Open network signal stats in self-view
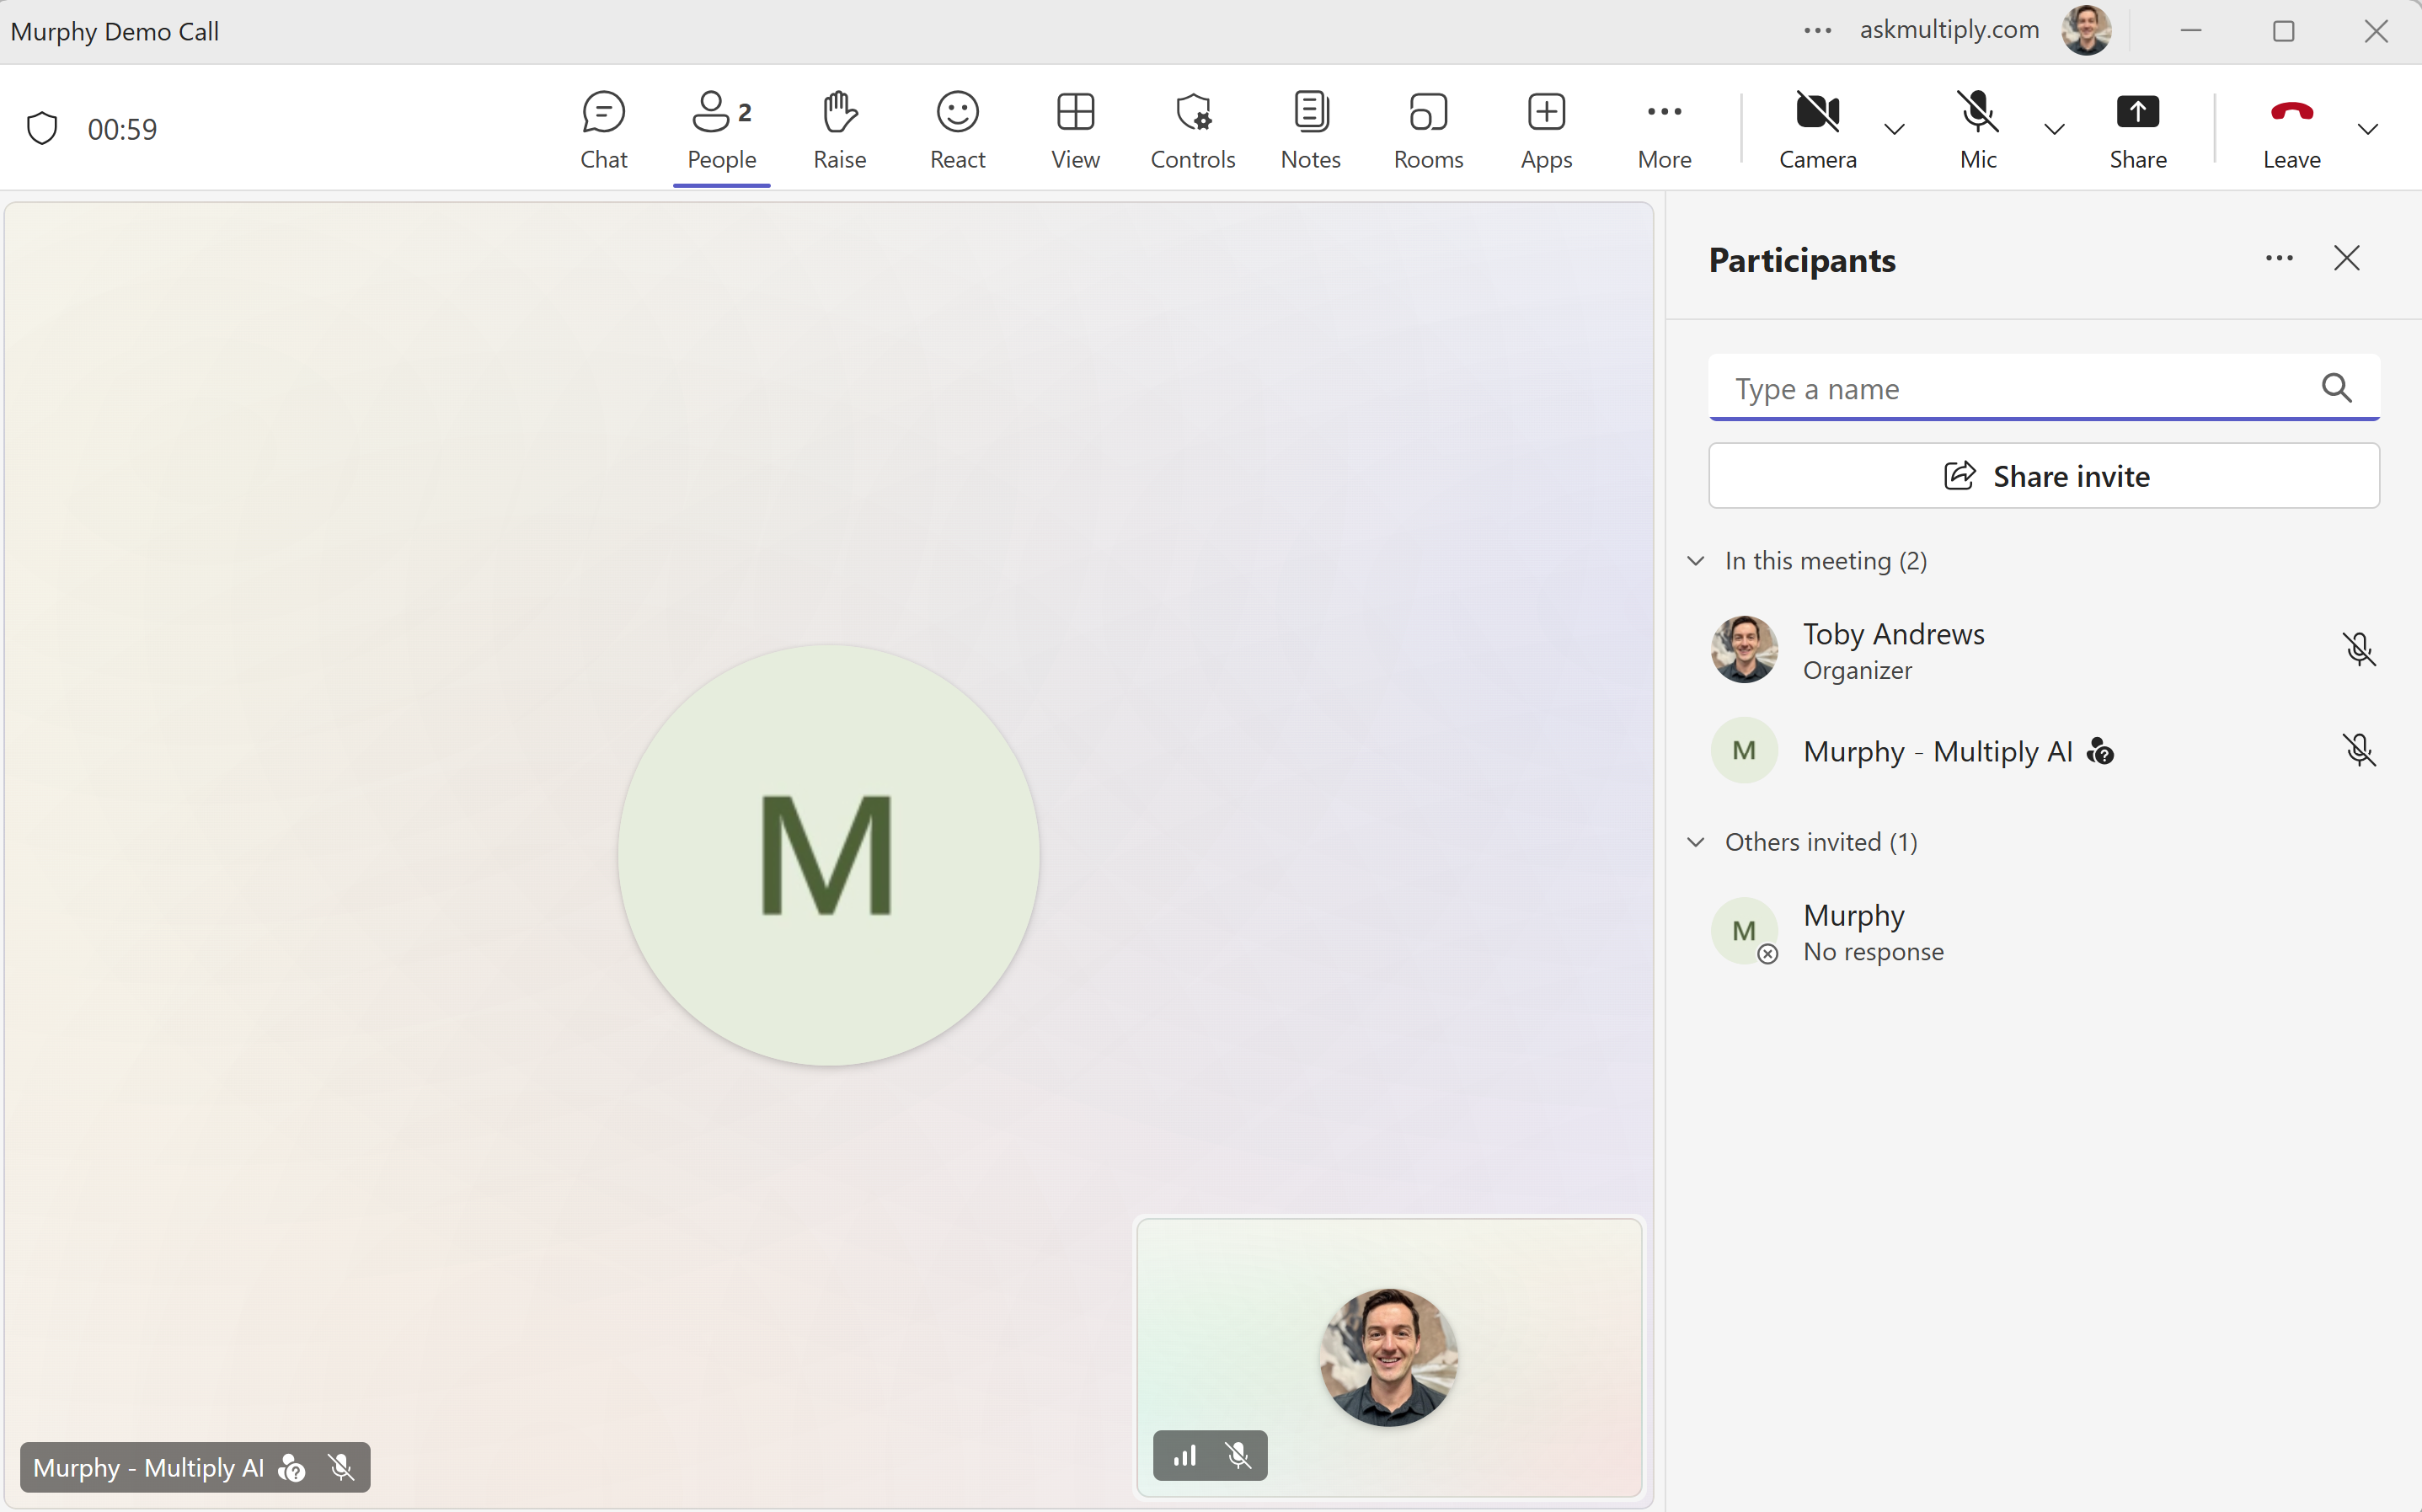Viewport: 2422px width, 1512px height. 1184,1455
